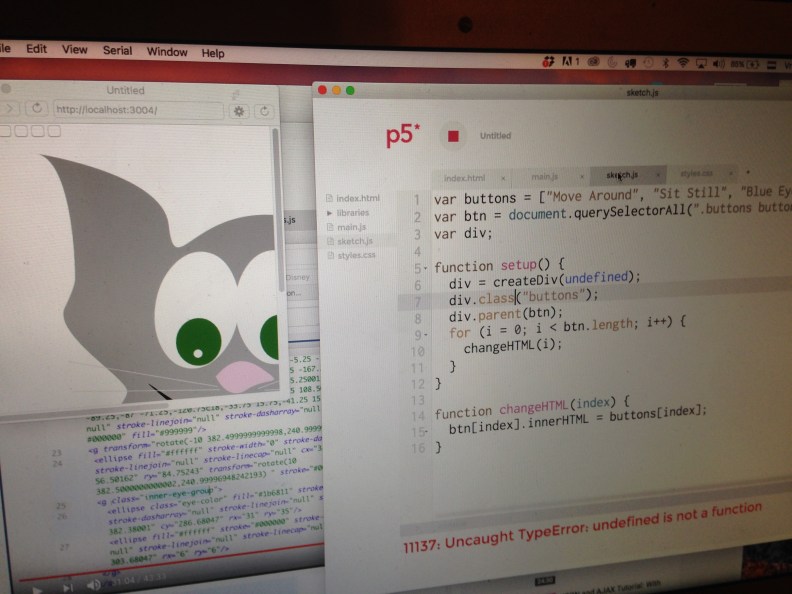The image size is (792, 594).
Task: Open the browser settings gear icon
Action: (x=239, y=110)
